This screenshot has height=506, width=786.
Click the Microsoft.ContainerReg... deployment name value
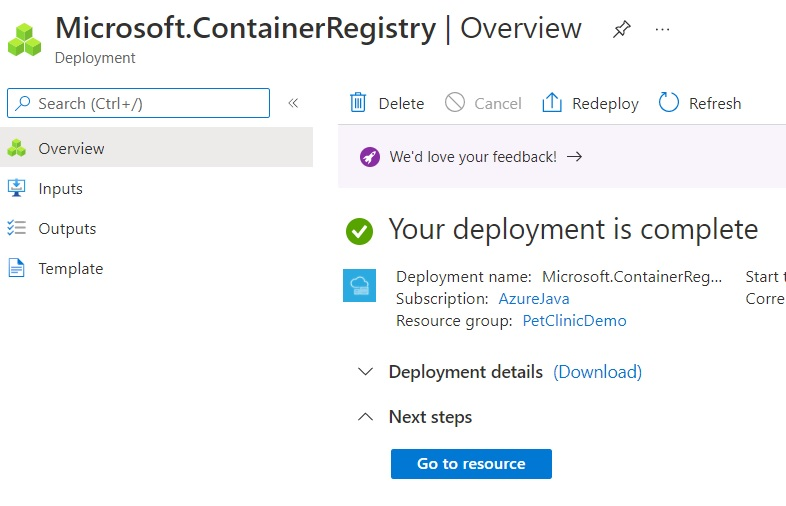tap(632, 277)
